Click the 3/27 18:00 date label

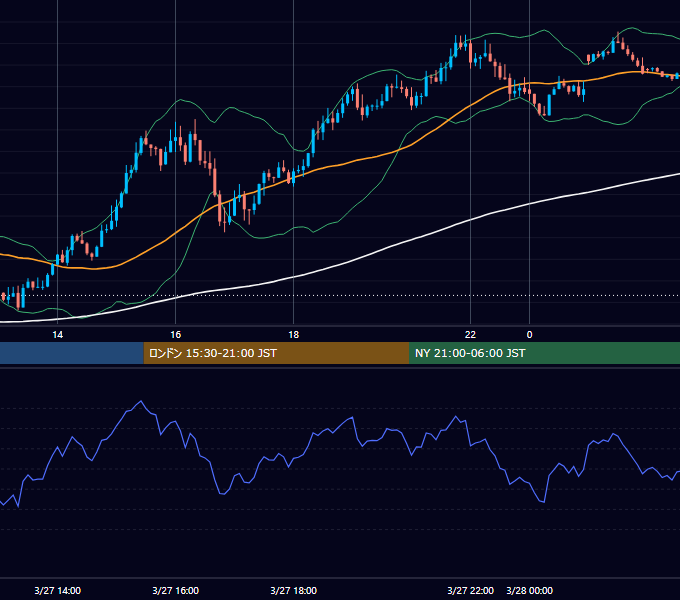[x=294, y=590]
